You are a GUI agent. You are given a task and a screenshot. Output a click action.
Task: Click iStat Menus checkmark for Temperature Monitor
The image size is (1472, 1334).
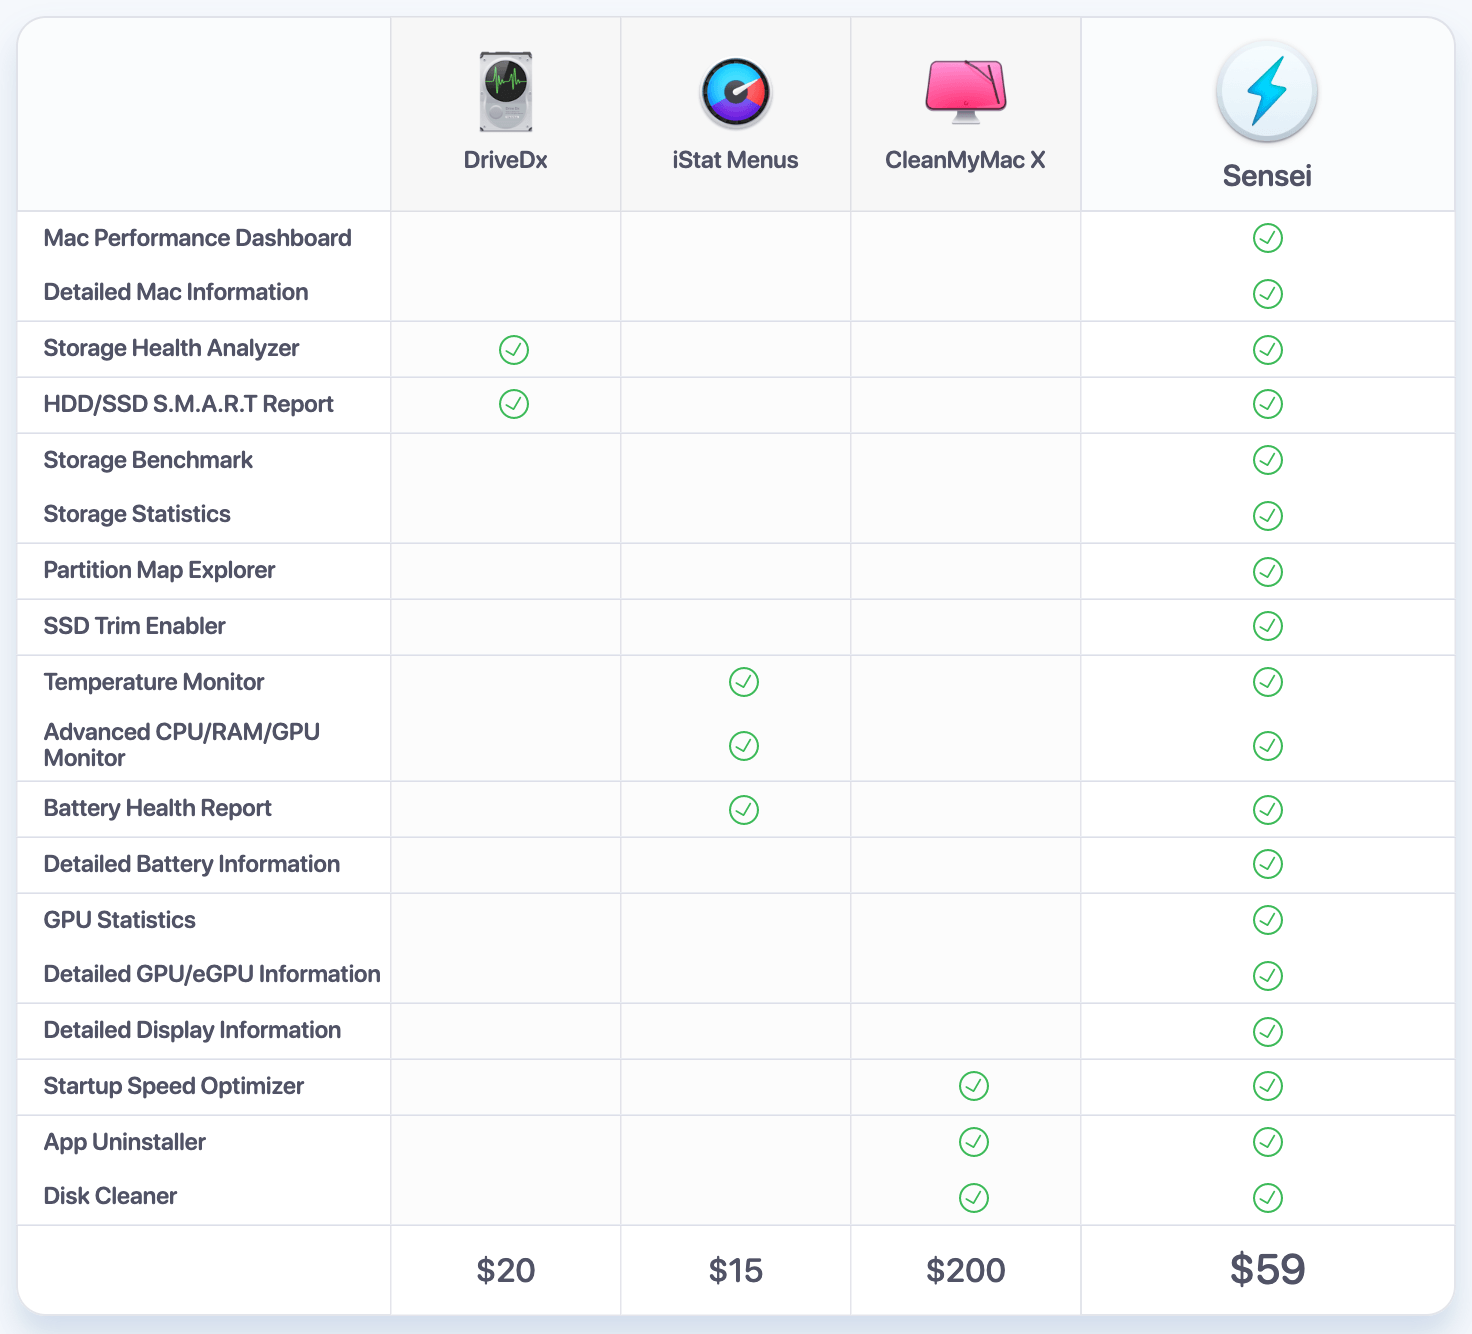(x=744, y=682)
